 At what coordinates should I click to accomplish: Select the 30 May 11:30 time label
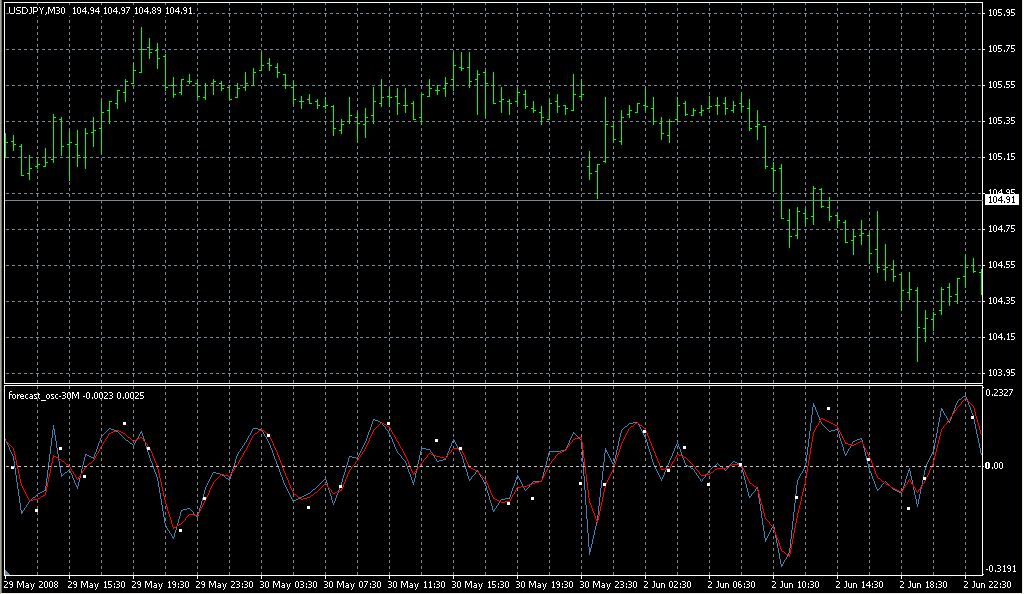click(418, 584)
